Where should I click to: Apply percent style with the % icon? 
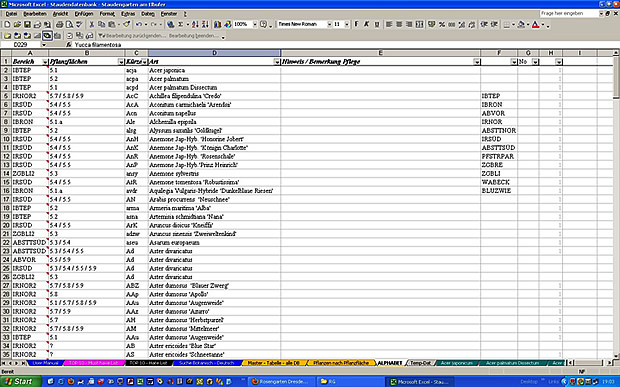pyautogui.click(x=442, y=25)
